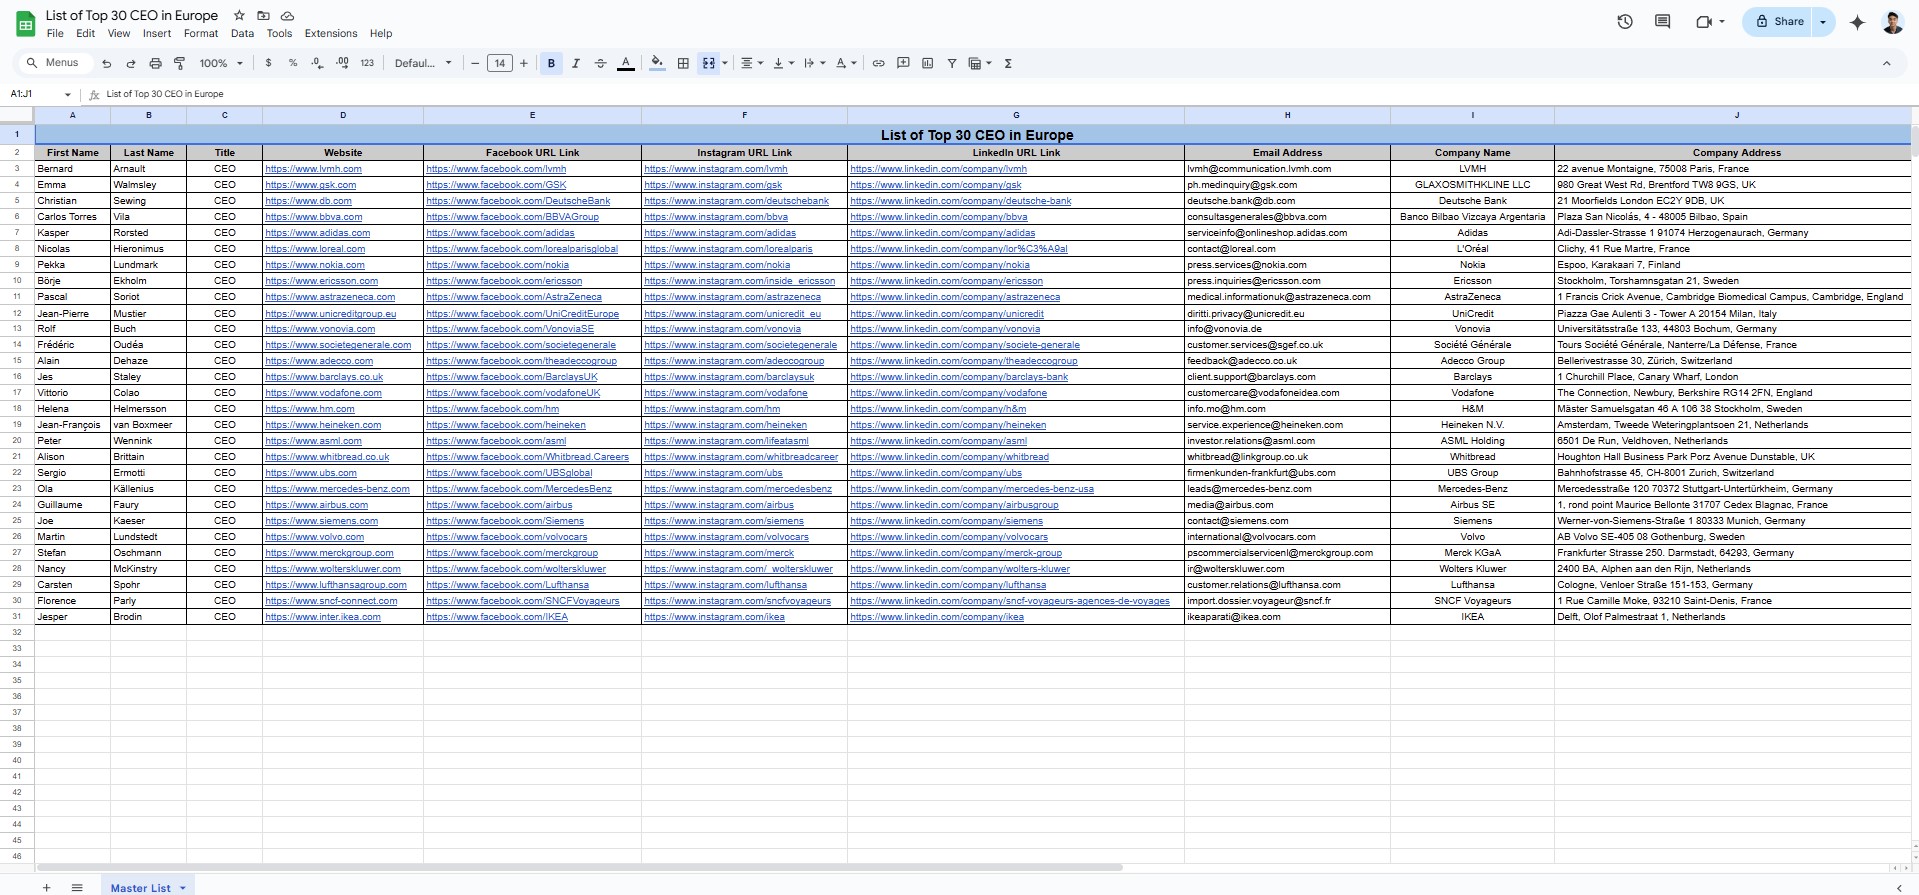Open text rotation options
This screenshot has height=895, width=1919.
(846, 63)
